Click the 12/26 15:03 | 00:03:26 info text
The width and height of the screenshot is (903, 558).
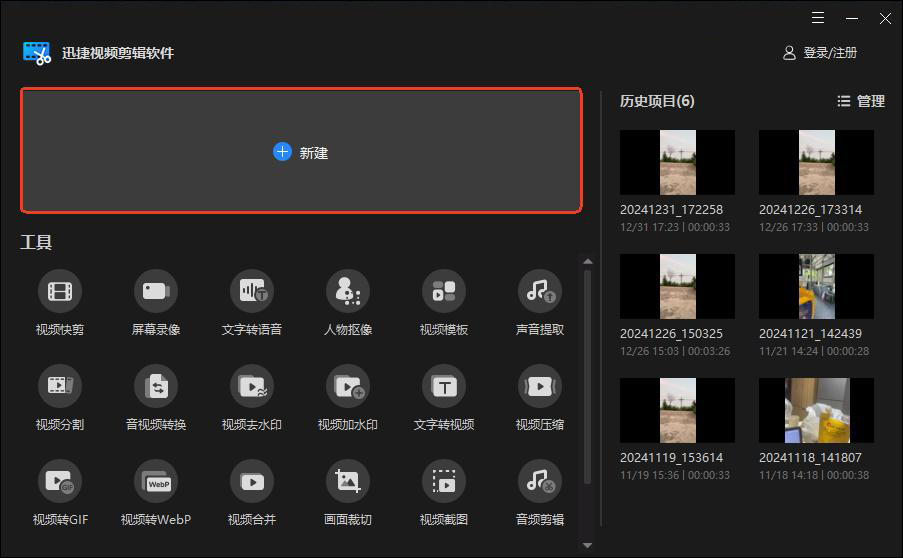[675, 351]
